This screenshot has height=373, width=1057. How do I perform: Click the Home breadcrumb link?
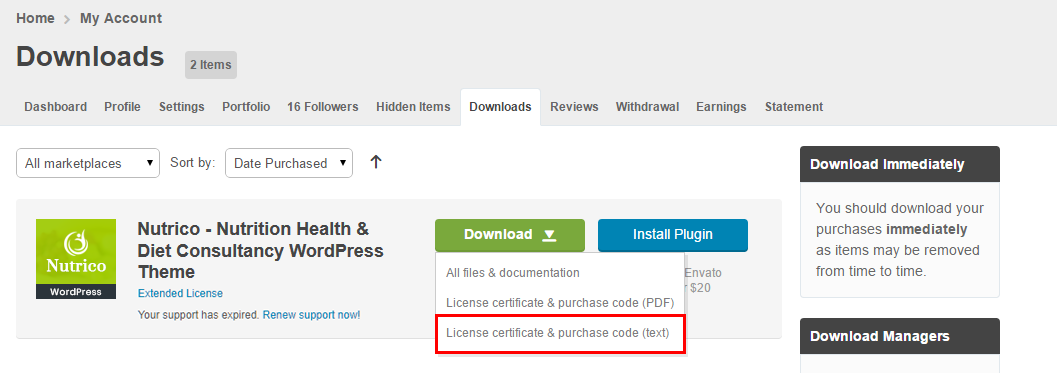click(35, 18)
